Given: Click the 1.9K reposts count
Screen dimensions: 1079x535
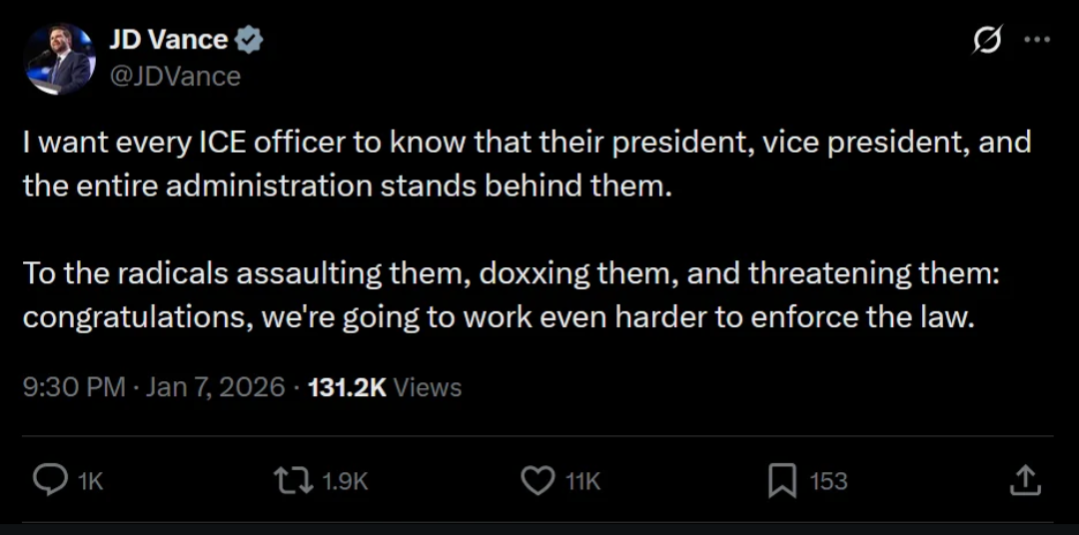Looking at the screenshot, I should tap(345, 482).
